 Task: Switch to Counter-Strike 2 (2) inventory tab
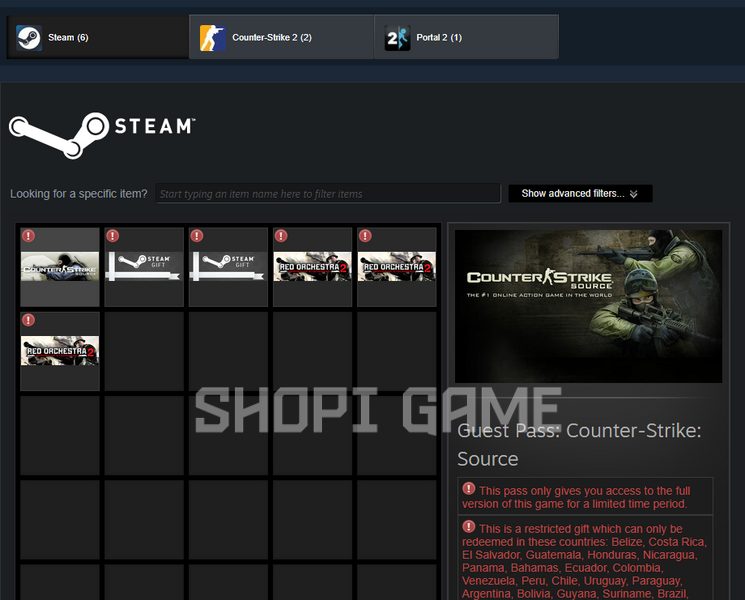click(x=281, y=37)
